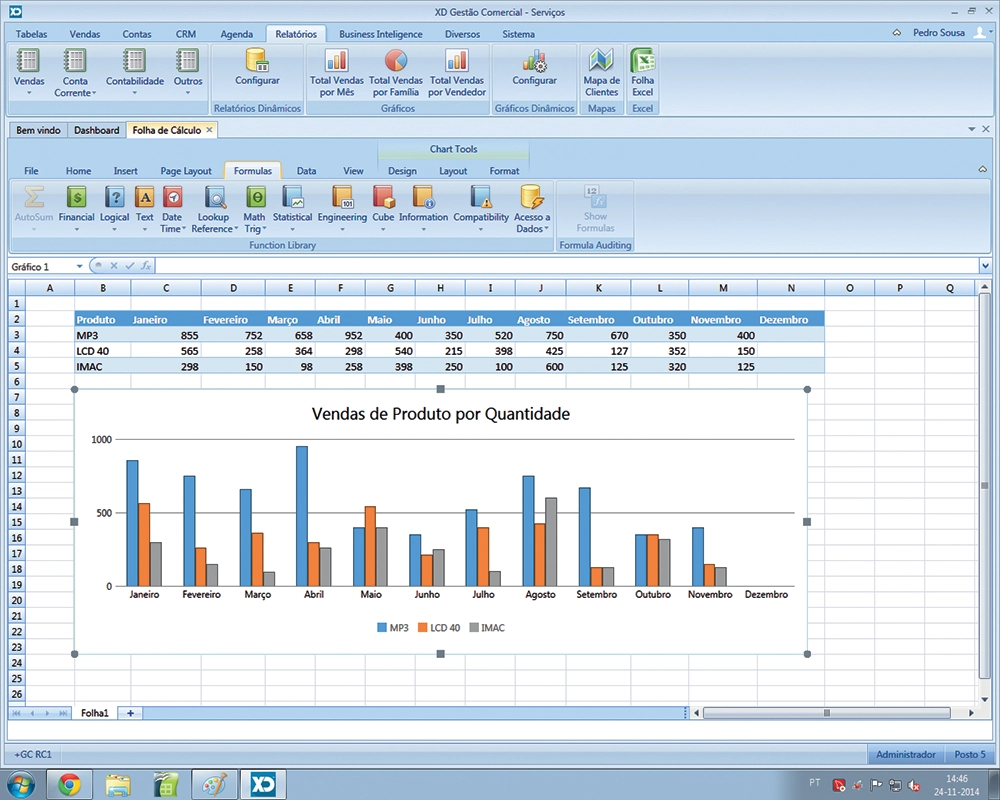Expand the Vendas reports dropdown
The image size is (1000, 800).
29,93
